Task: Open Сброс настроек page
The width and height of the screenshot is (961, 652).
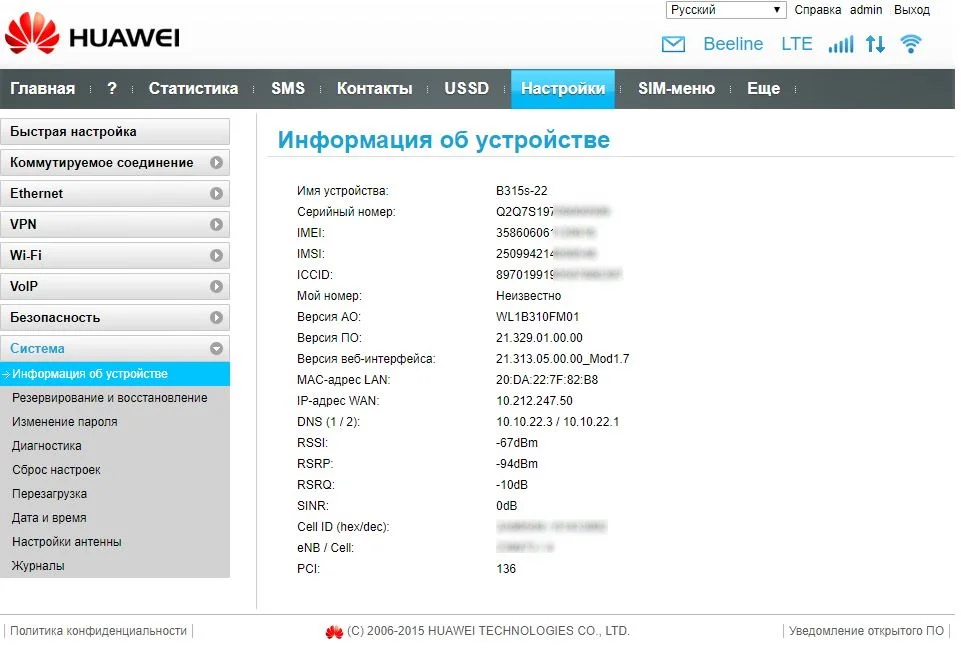Action: click(x=56, y=470)
